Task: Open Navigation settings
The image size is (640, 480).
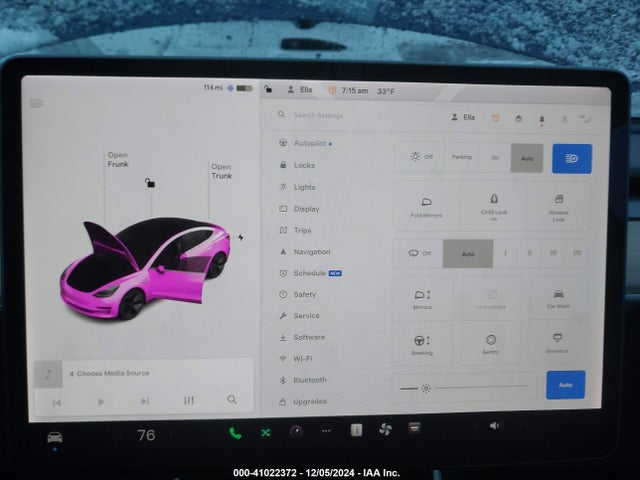Action: 305,252
